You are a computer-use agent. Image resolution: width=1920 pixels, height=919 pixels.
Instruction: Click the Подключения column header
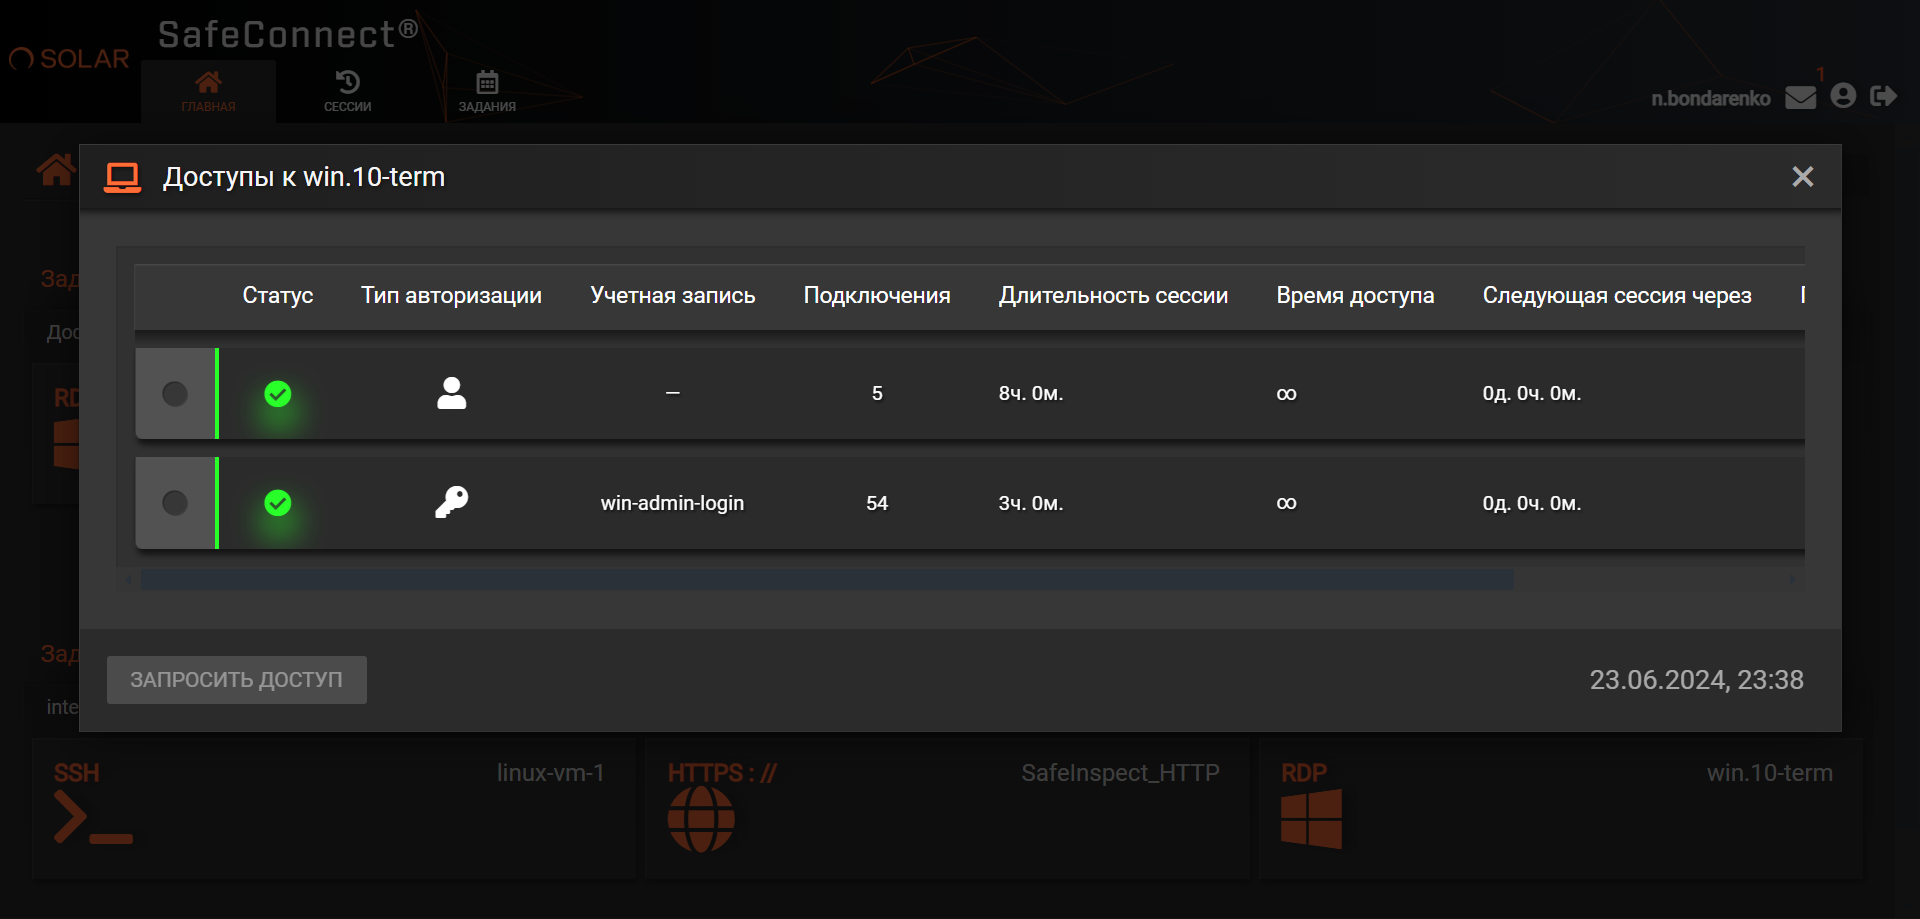(877, 295)
